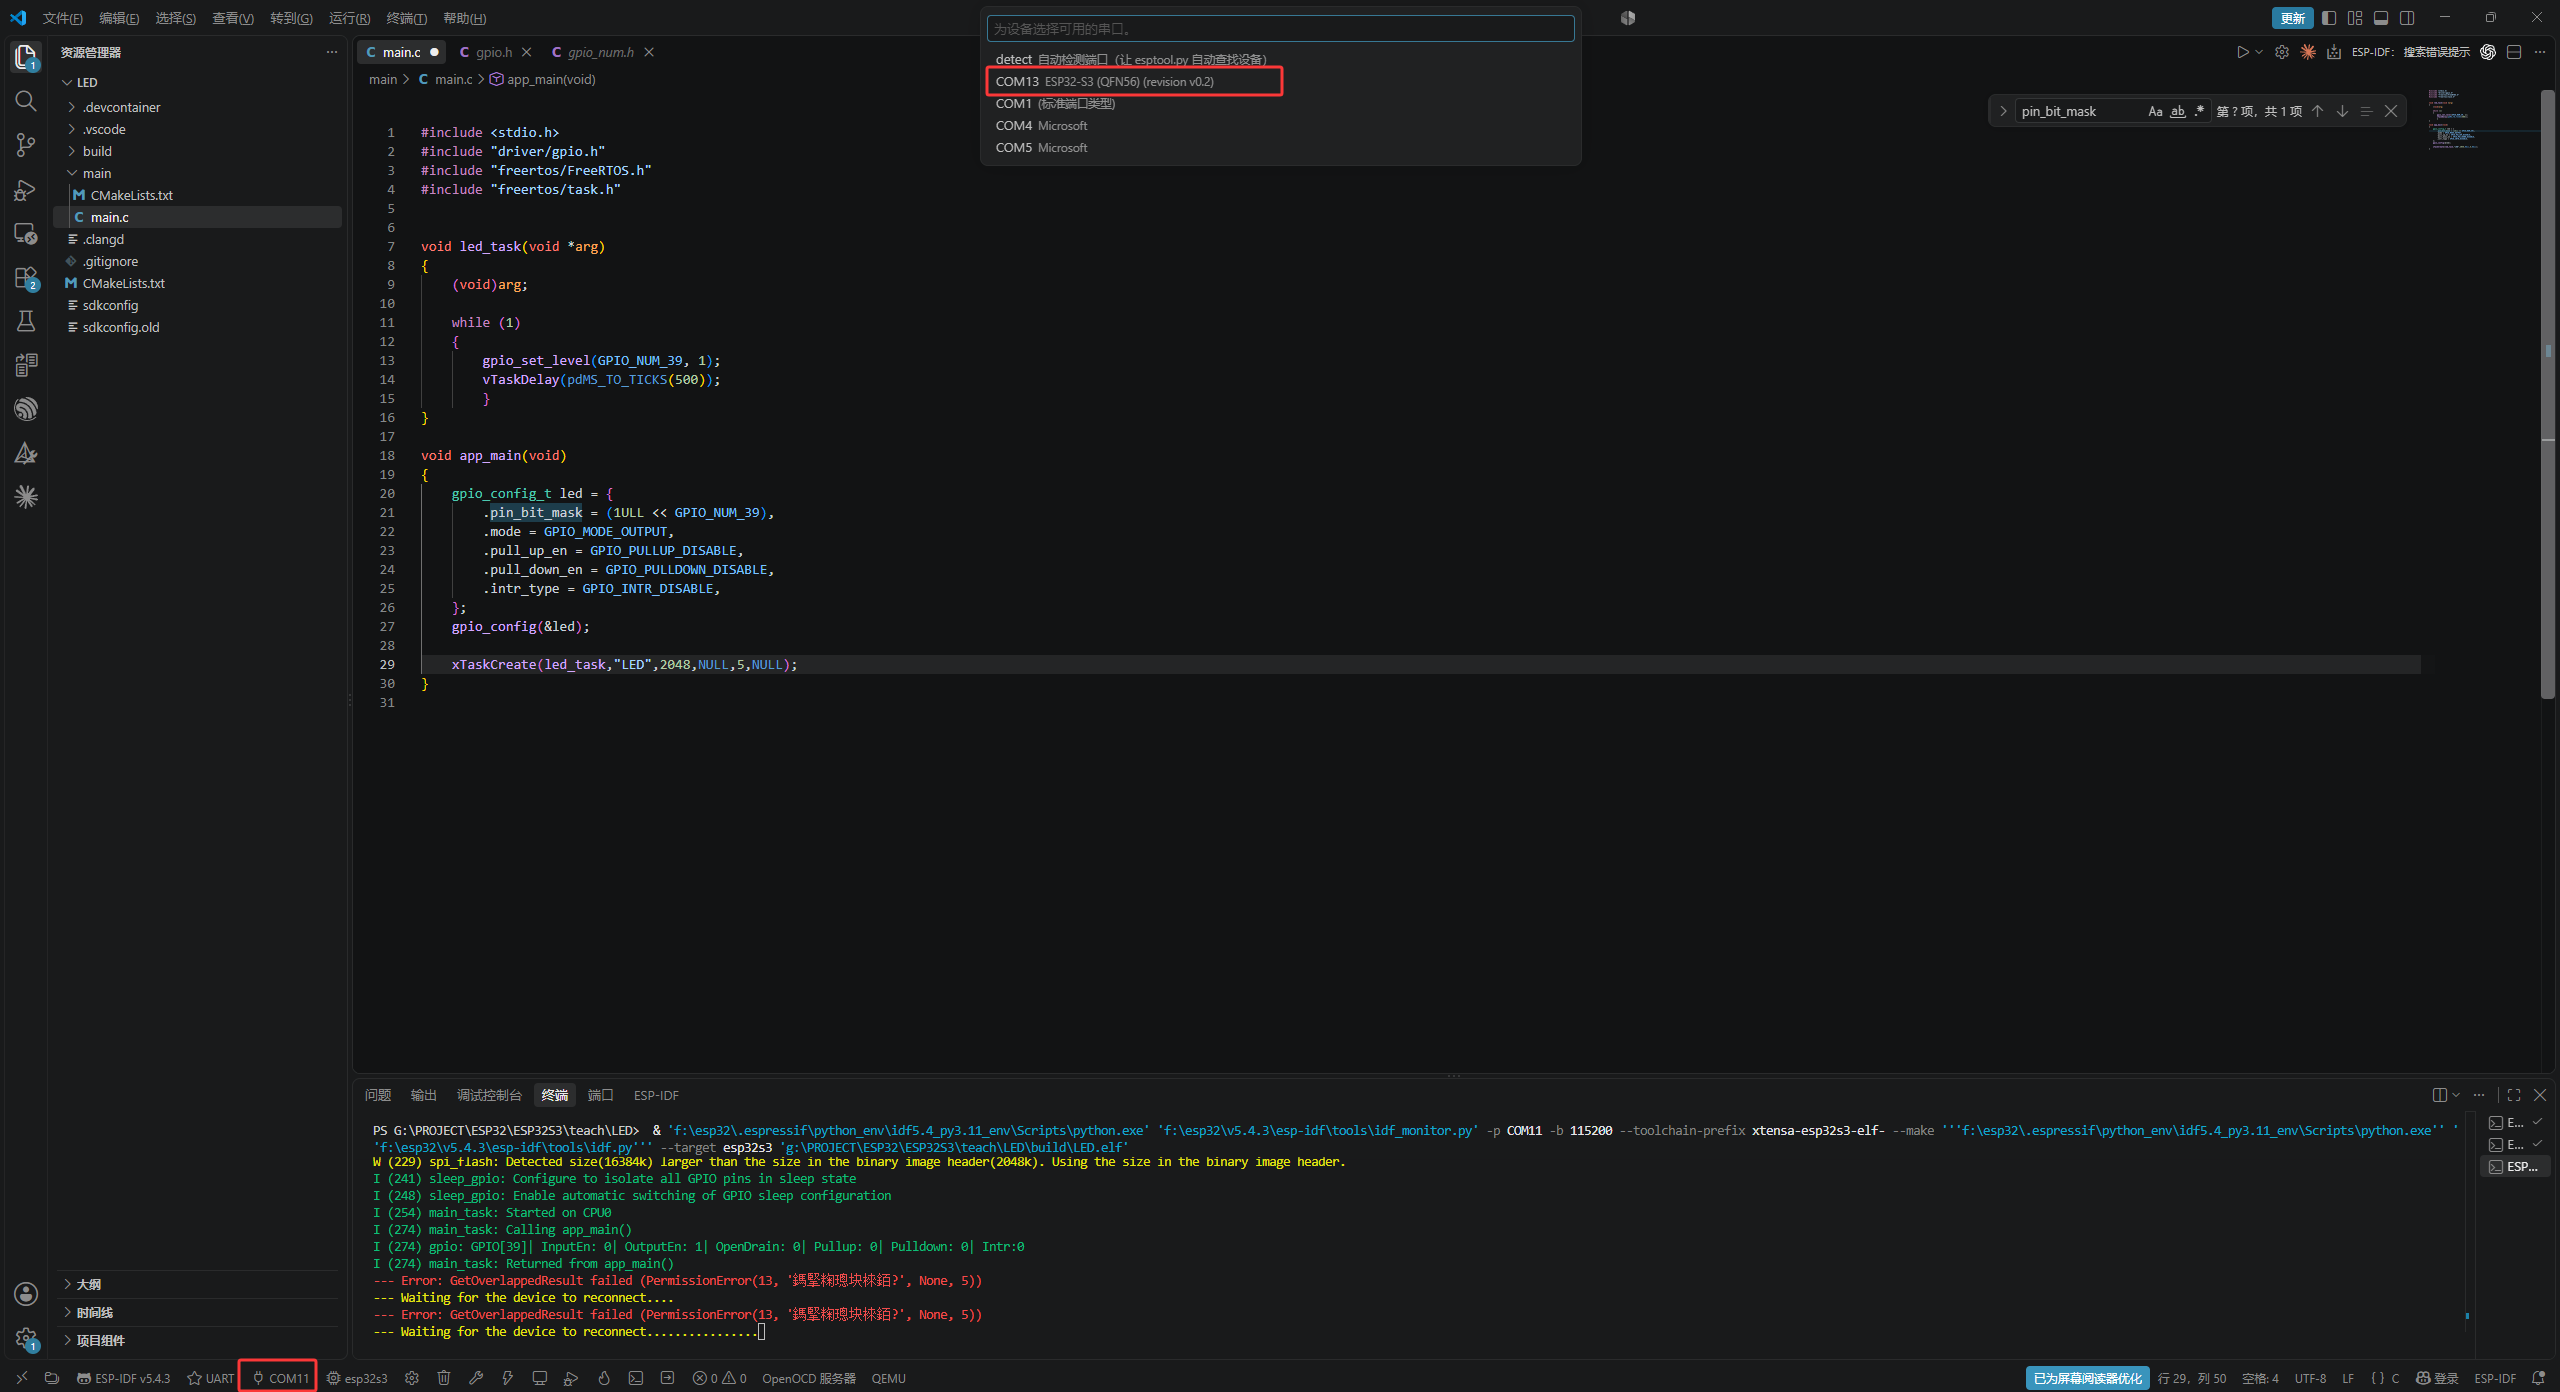
Task: Toggle match whole word in find widget
Action: [x=2177, y=111]
